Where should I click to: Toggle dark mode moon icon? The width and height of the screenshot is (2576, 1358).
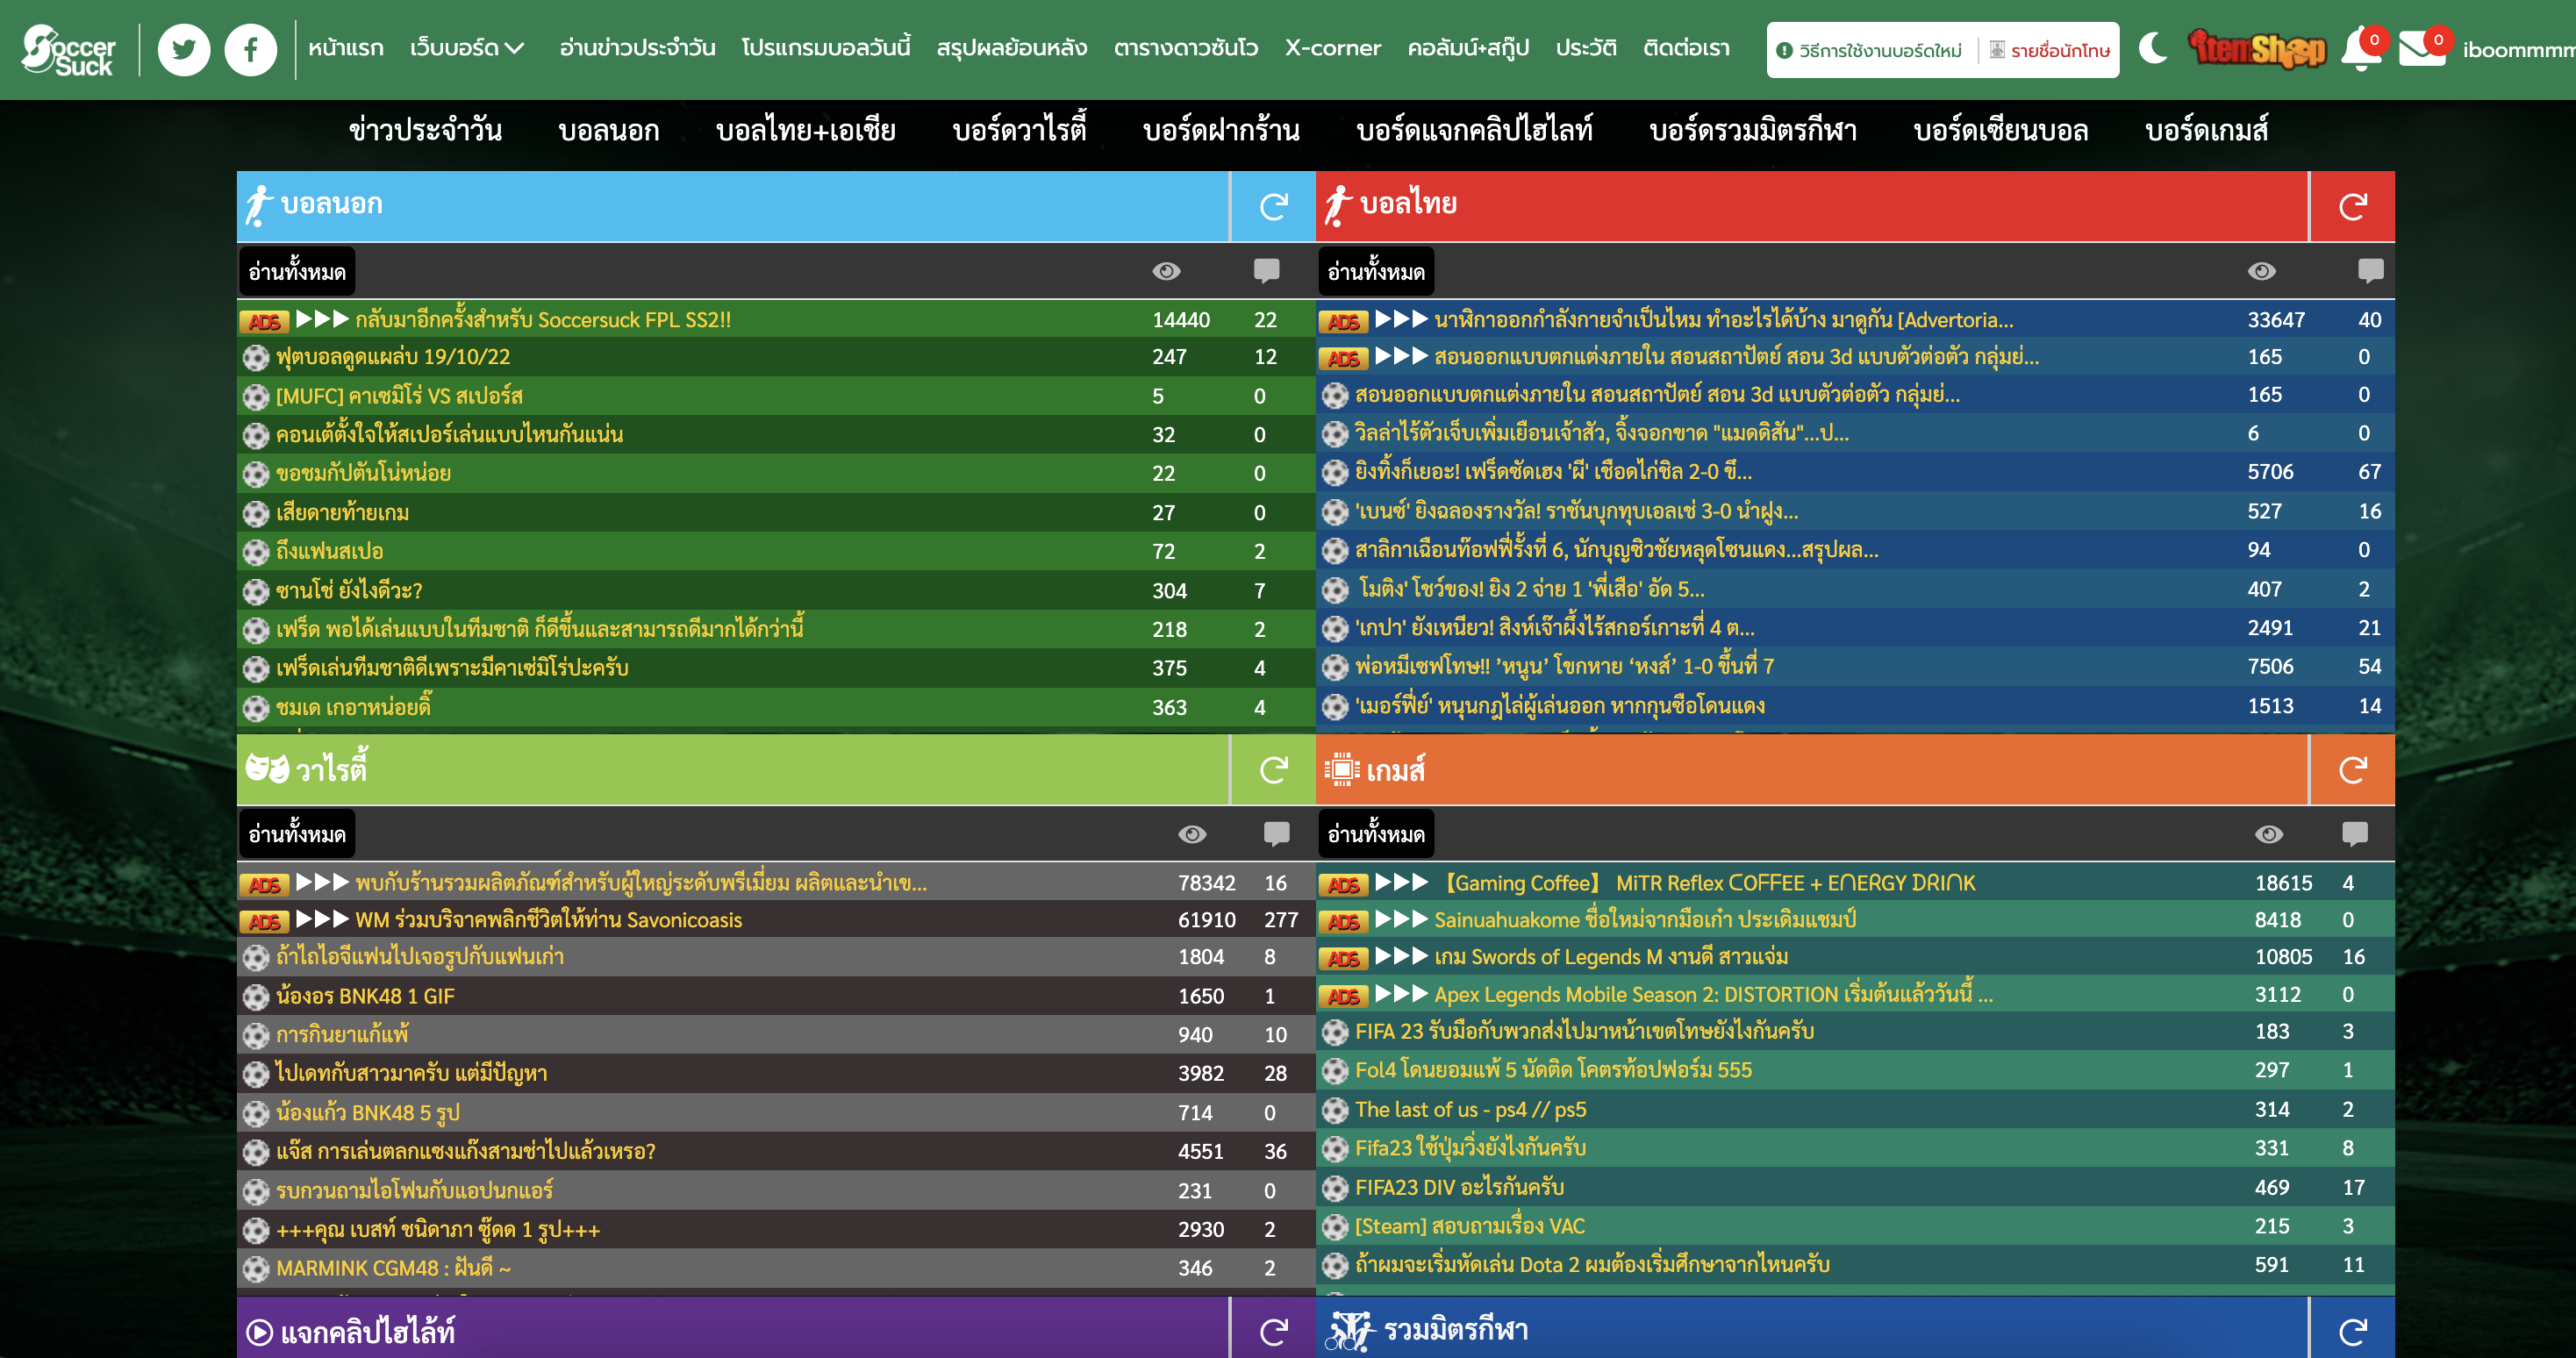(2153, 48)
